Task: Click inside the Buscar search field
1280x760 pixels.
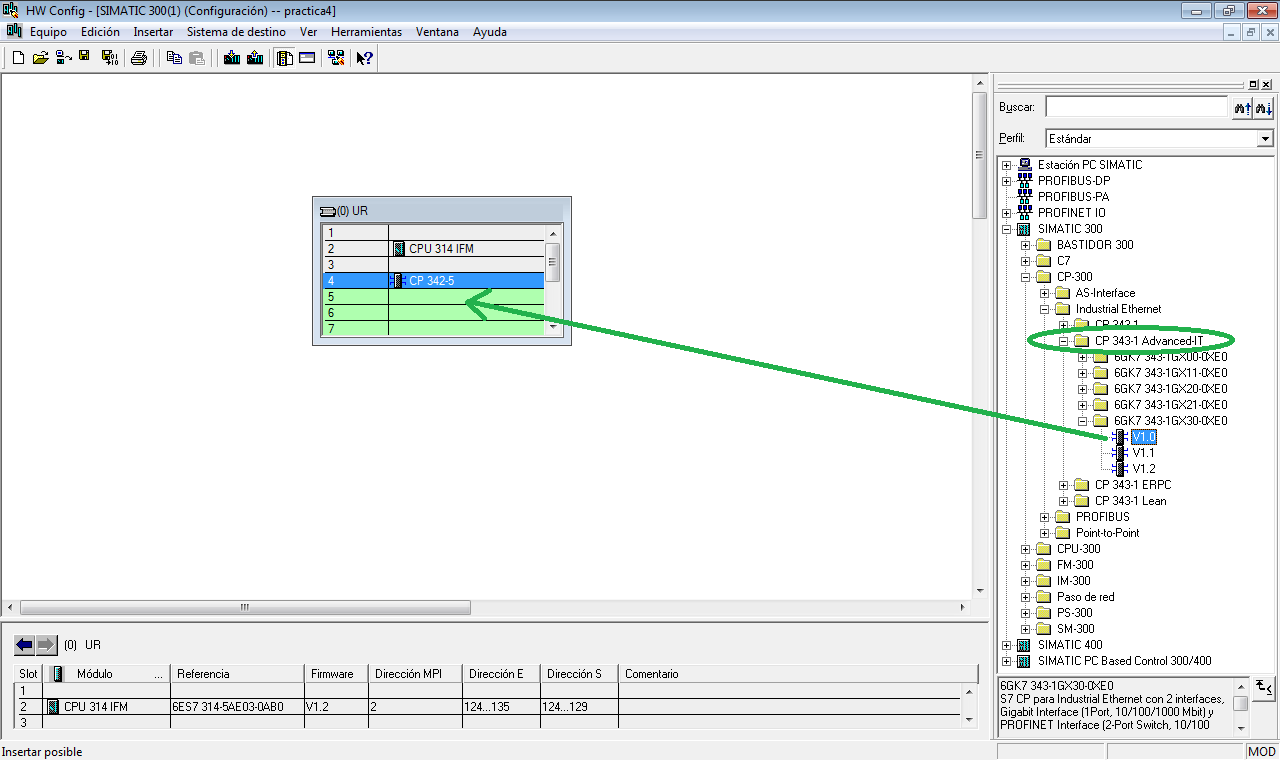Action: click(1136, 107)
